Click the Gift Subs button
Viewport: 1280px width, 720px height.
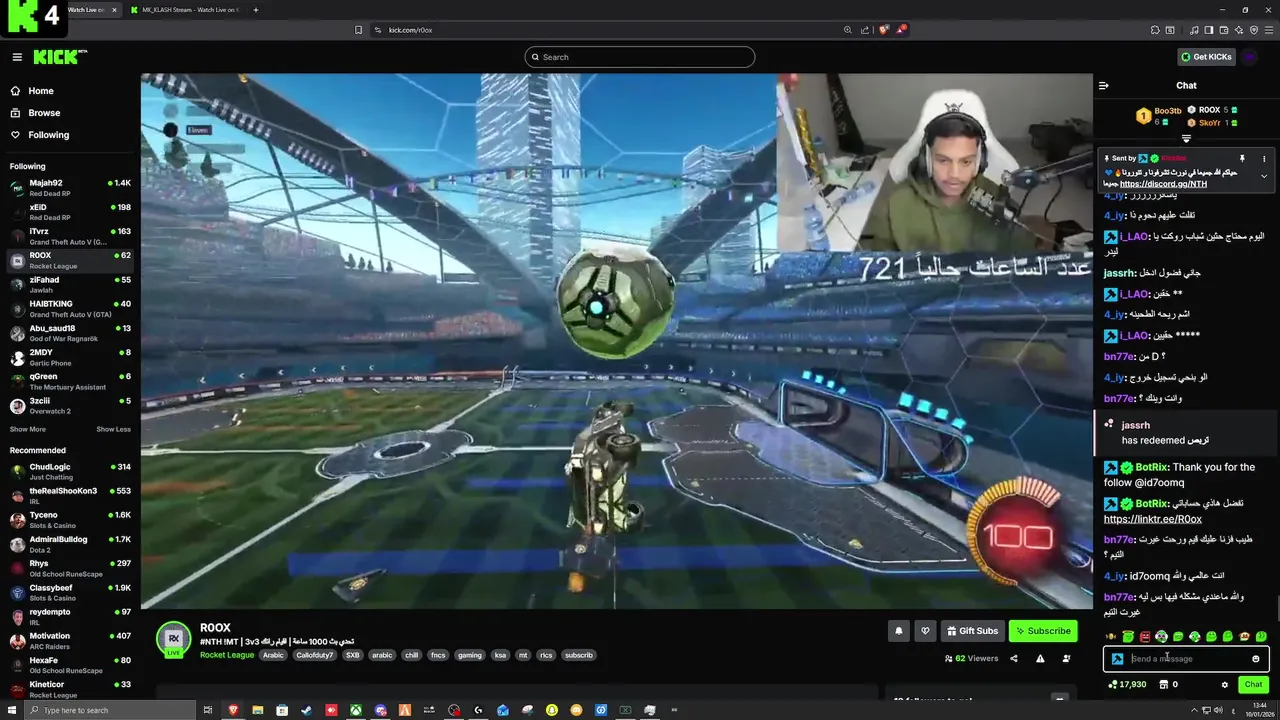click(x=972, y=631)
